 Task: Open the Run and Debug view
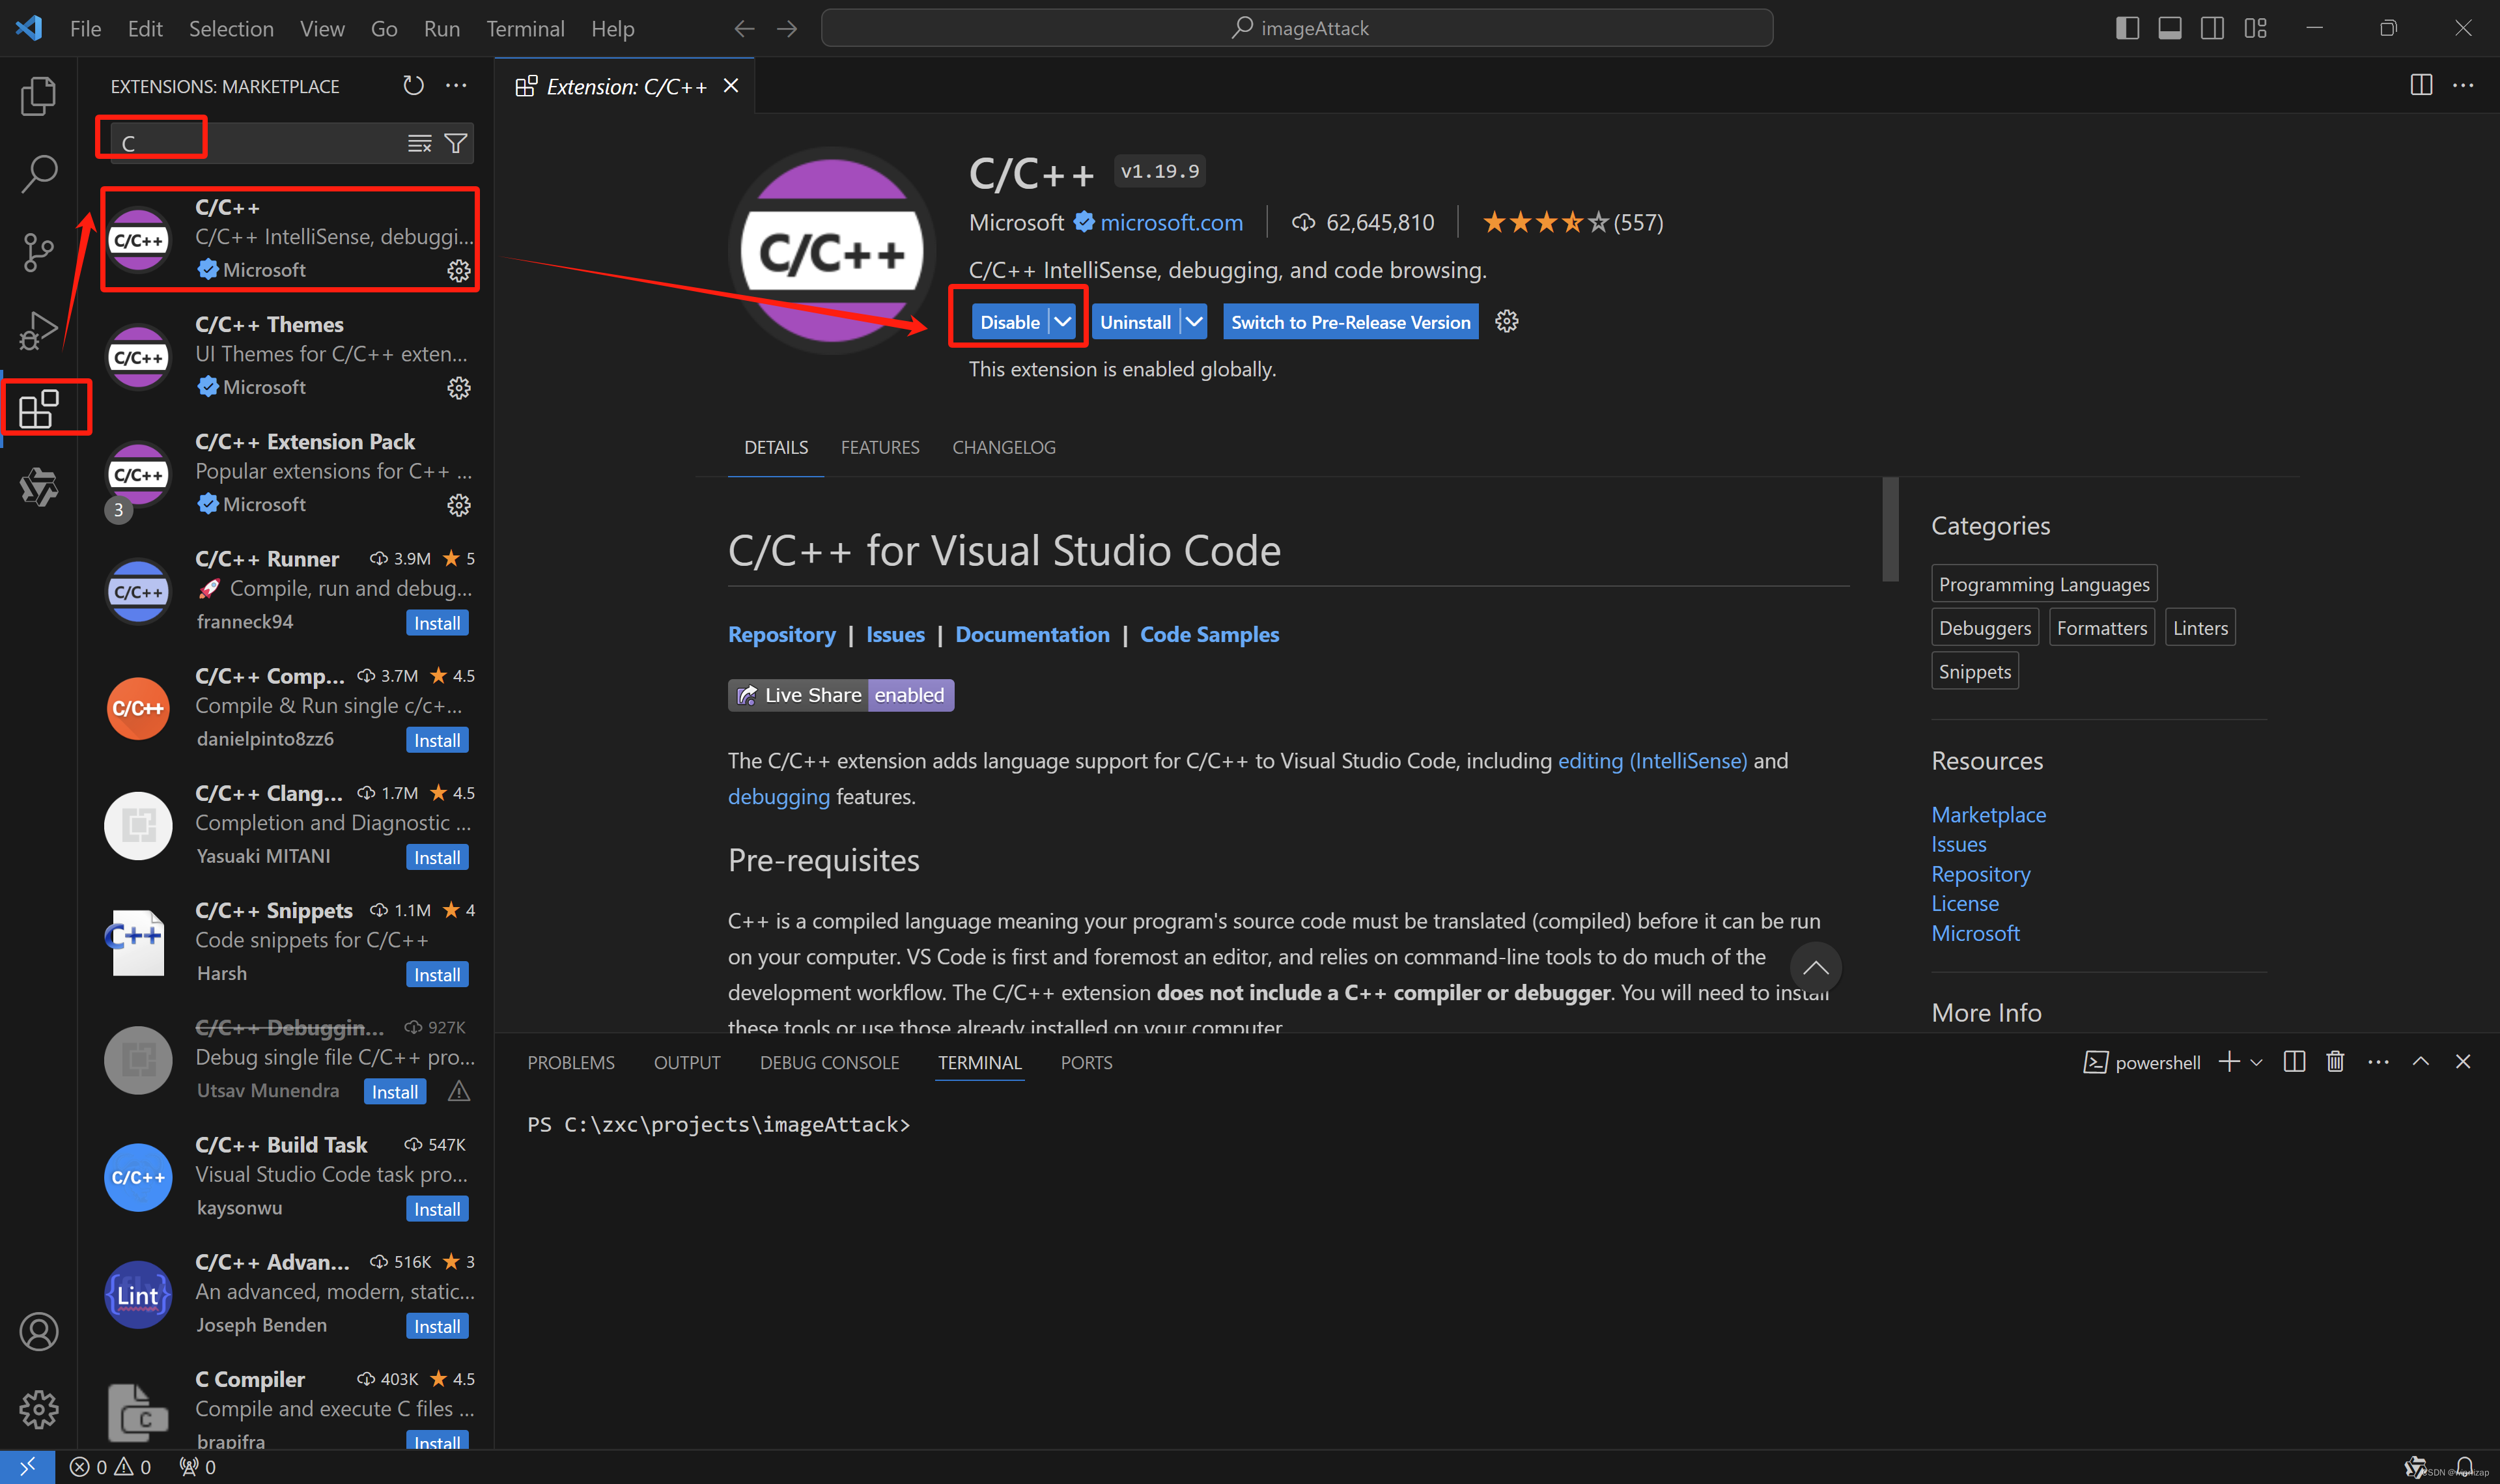coord(38,330)
